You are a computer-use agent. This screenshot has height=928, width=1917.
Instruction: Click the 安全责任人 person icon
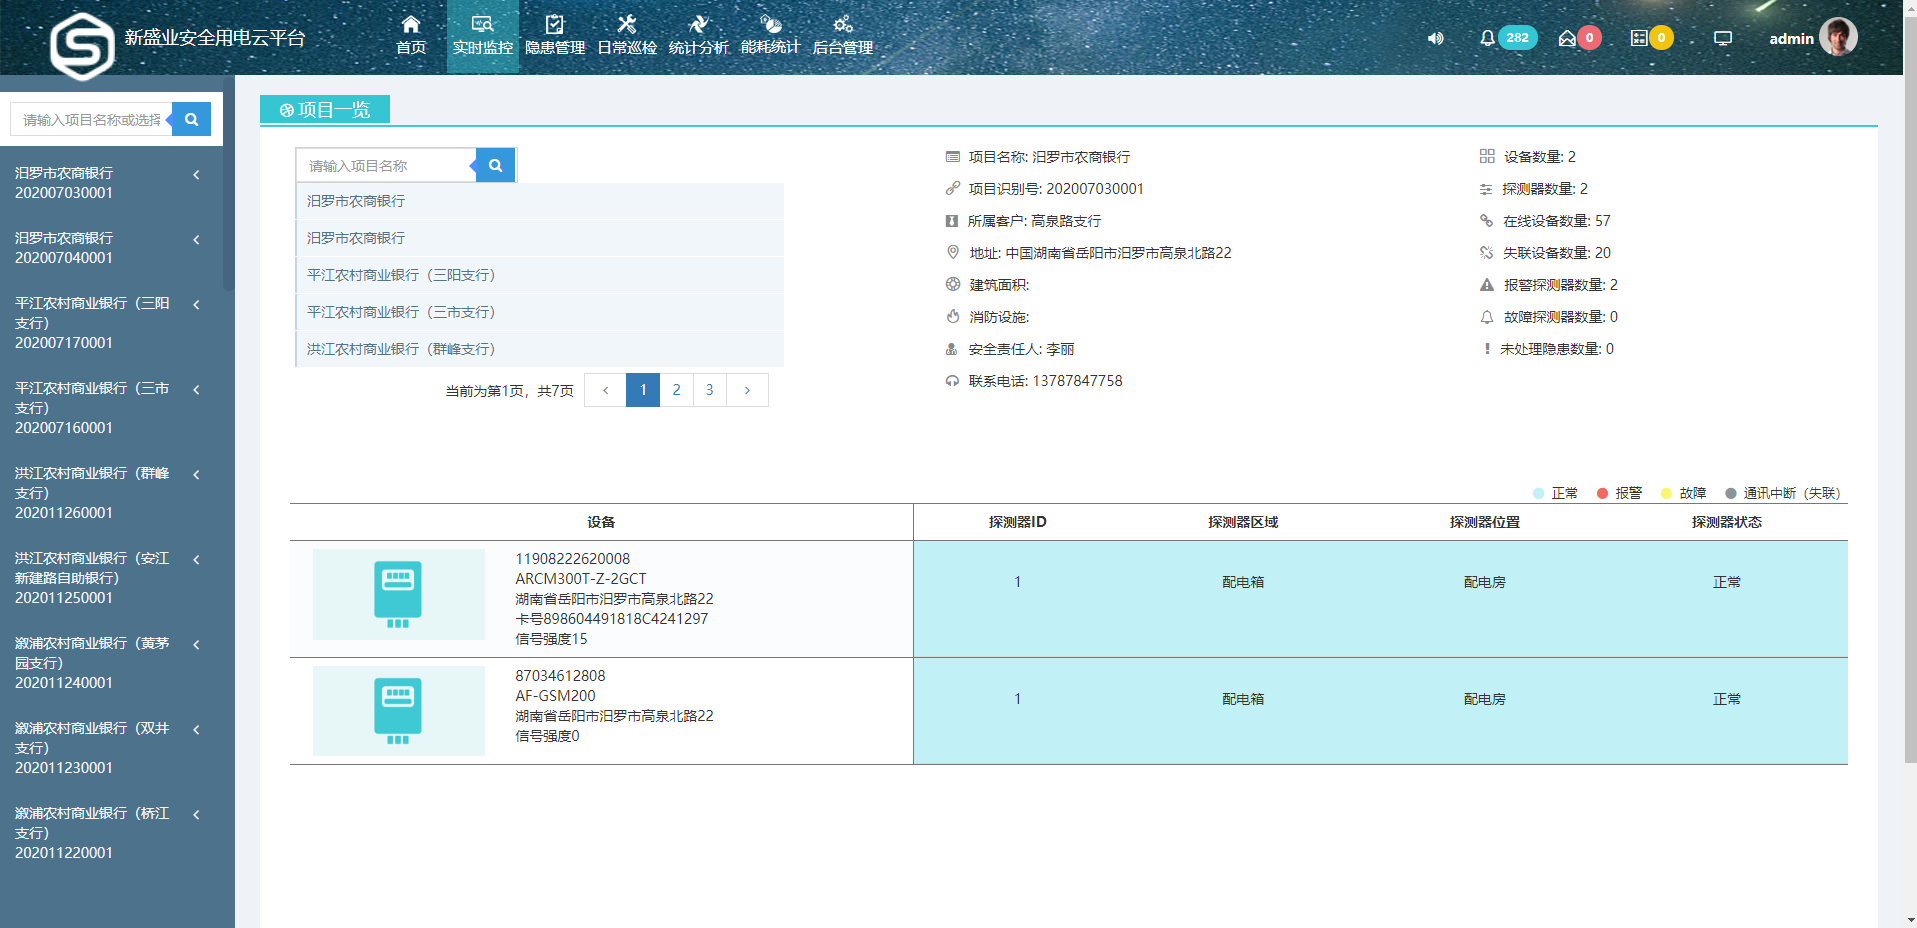952,349
